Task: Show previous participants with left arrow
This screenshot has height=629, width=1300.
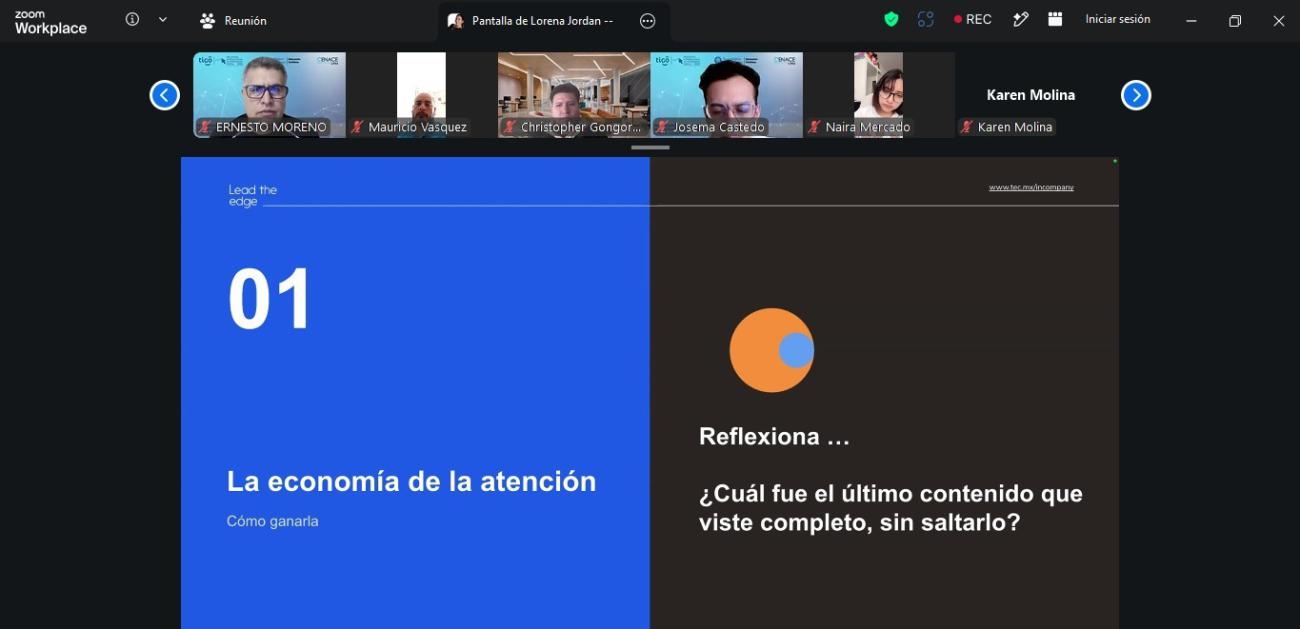Action: tap(164, 95)
